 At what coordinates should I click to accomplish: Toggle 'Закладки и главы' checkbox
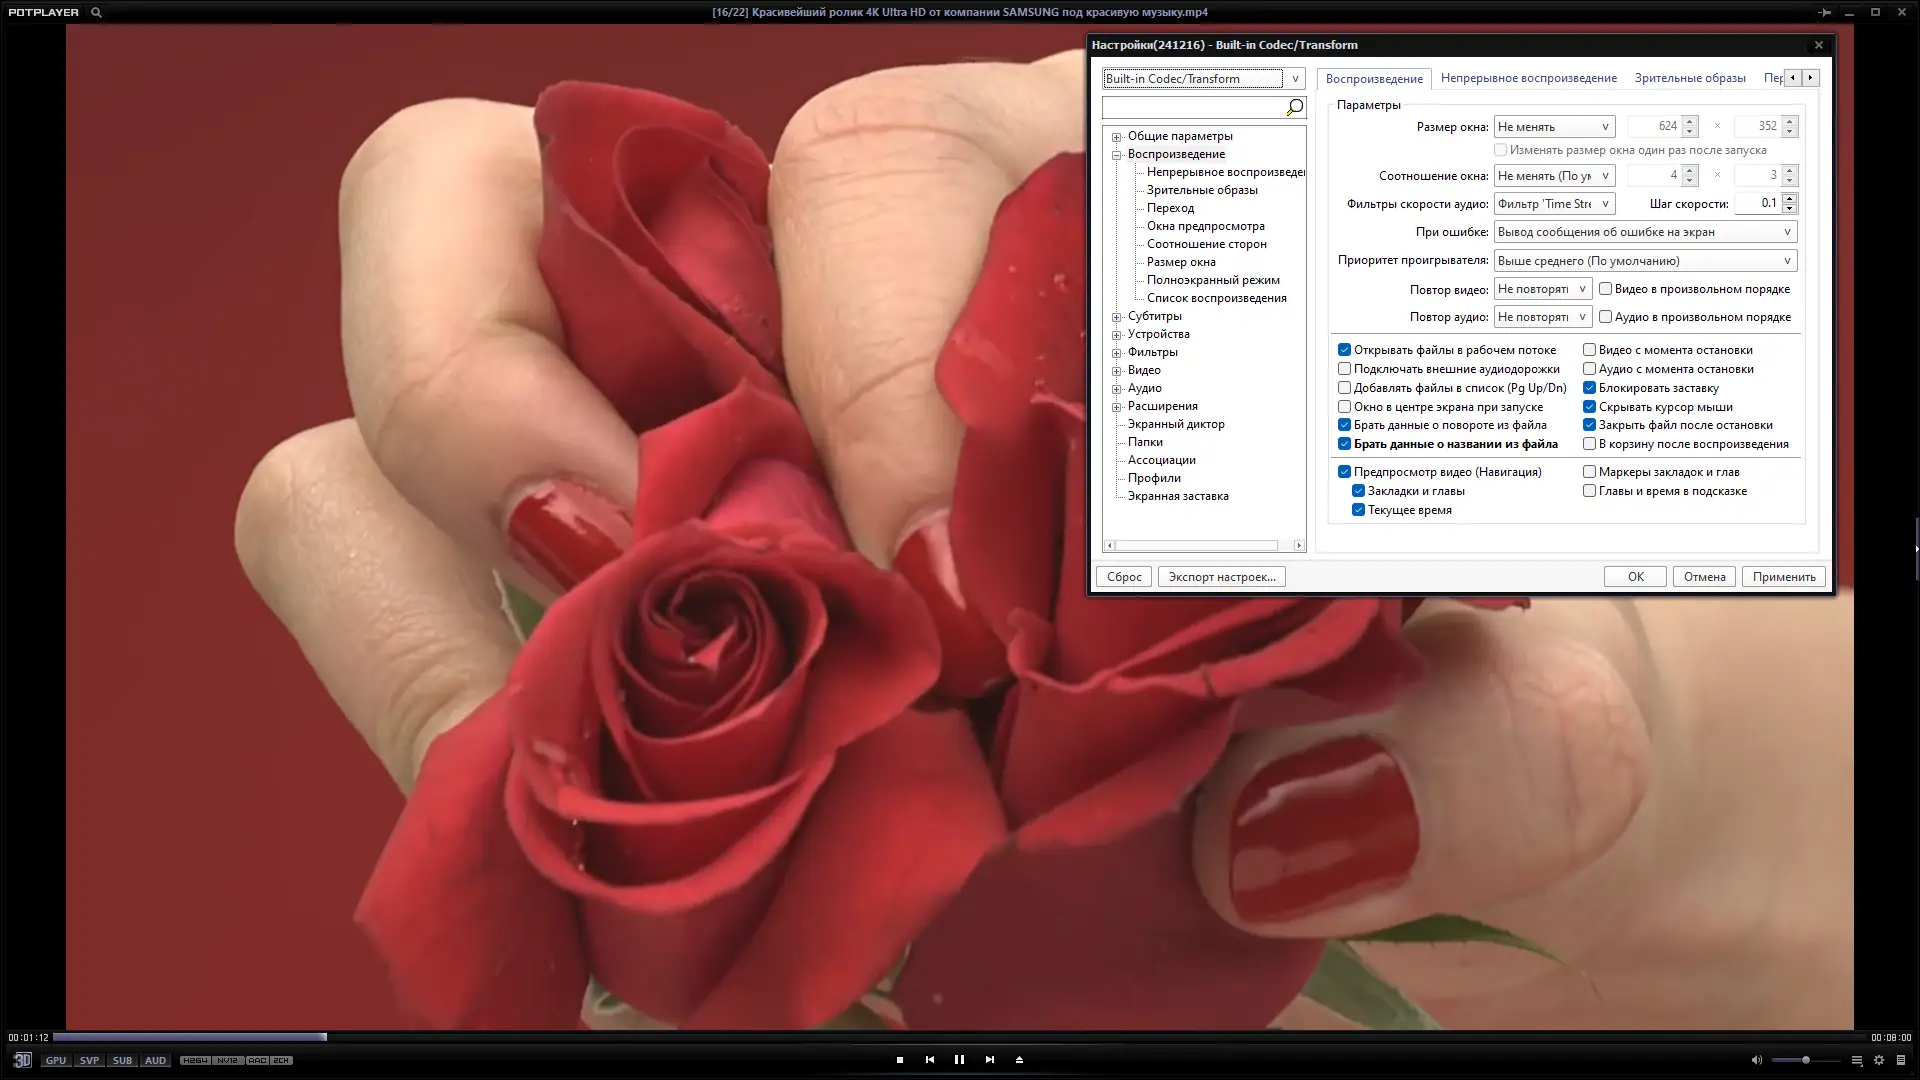(x=1358, y=491)
